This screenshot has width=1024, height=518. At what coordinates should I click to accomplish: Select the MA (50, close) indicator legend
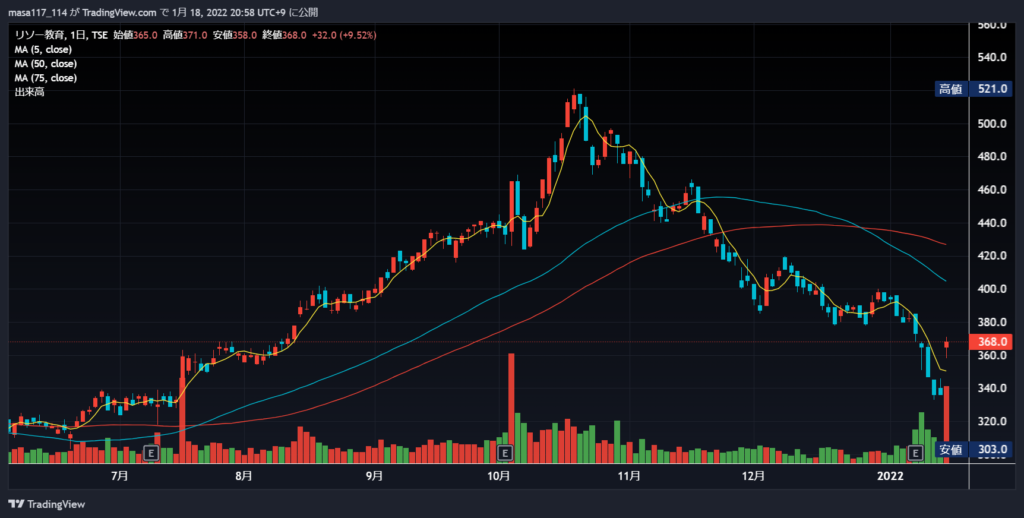(x=46, y=64)
